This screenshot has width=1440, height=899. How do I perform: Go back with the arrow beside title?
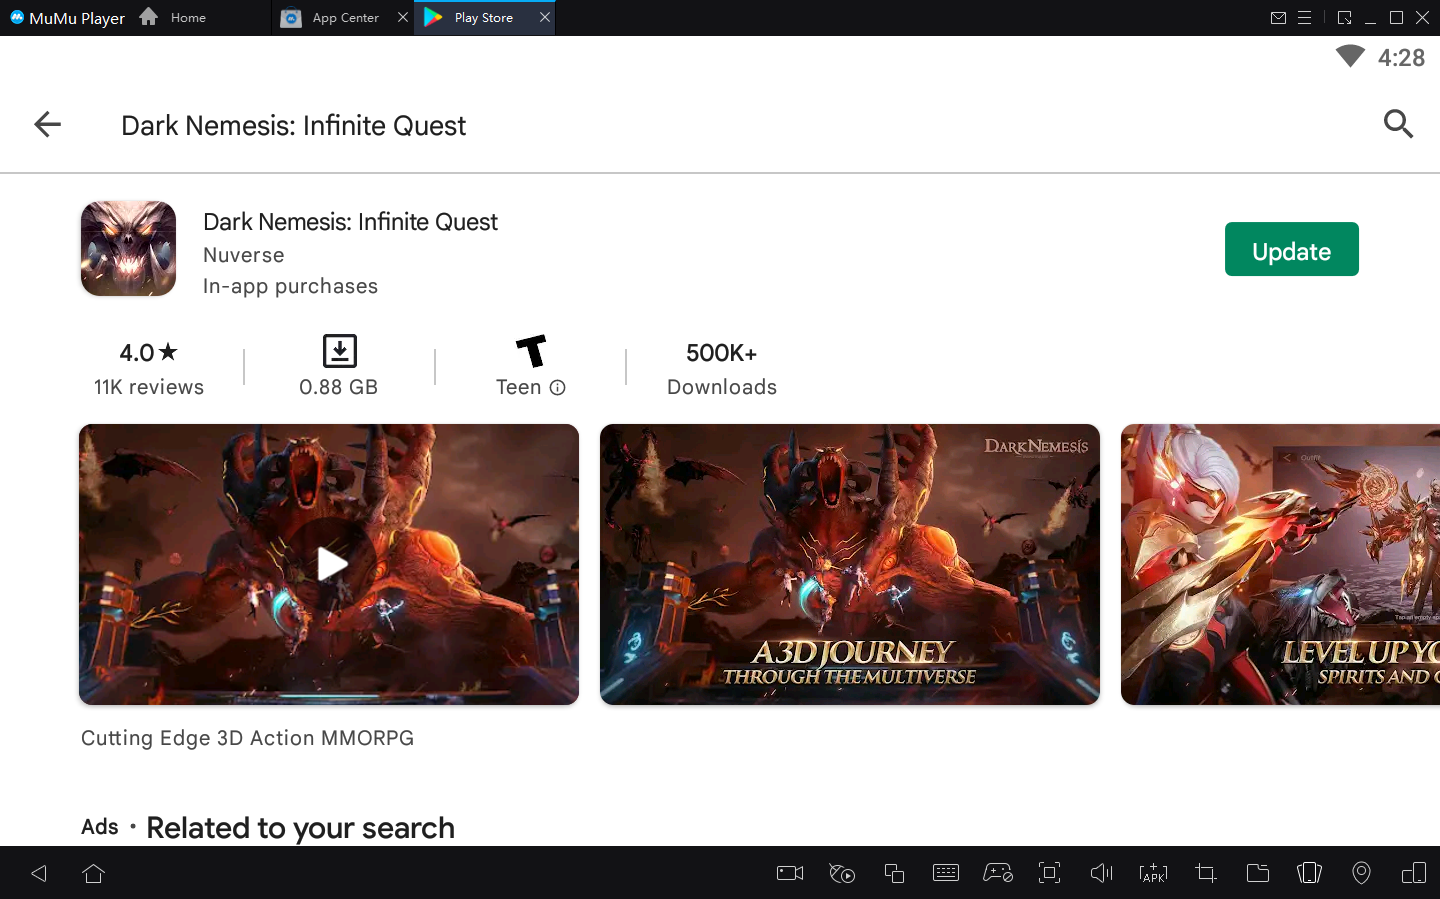coord(47,124)
